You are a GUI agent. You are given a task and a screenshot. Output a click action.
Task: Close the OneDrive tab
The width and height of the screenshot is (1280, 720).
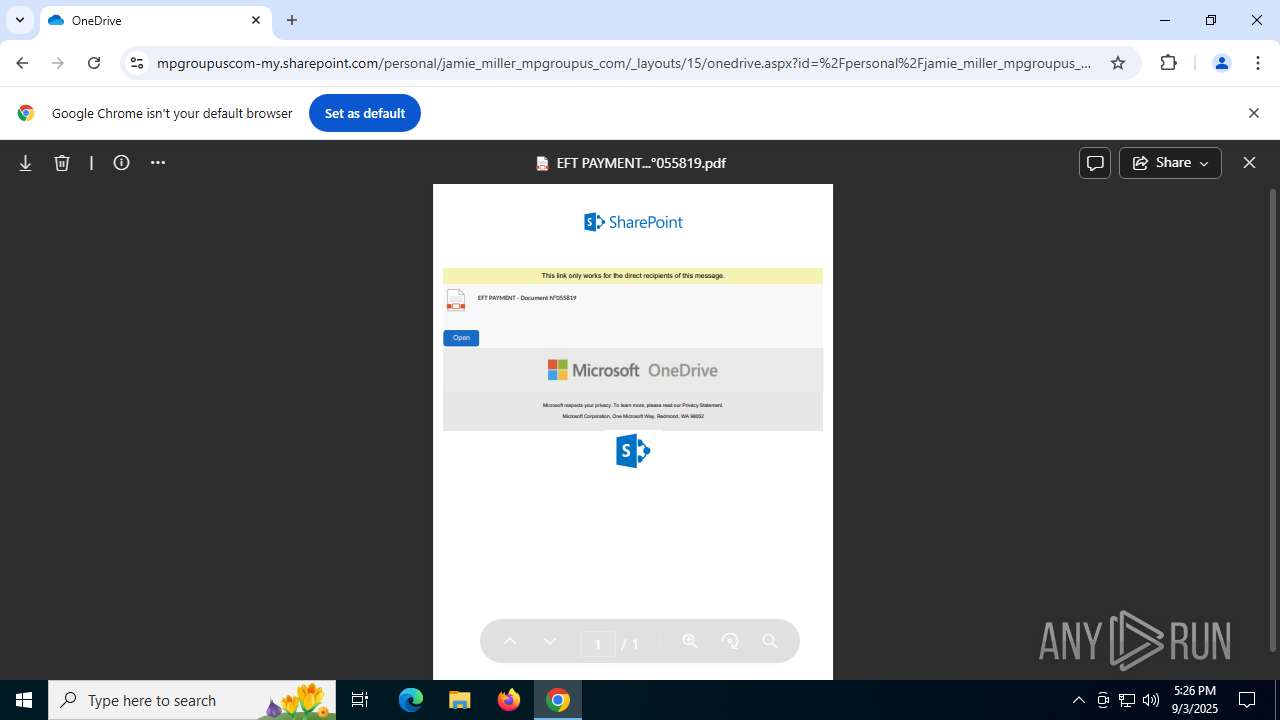pyautogui.click(x=256, y=20)
